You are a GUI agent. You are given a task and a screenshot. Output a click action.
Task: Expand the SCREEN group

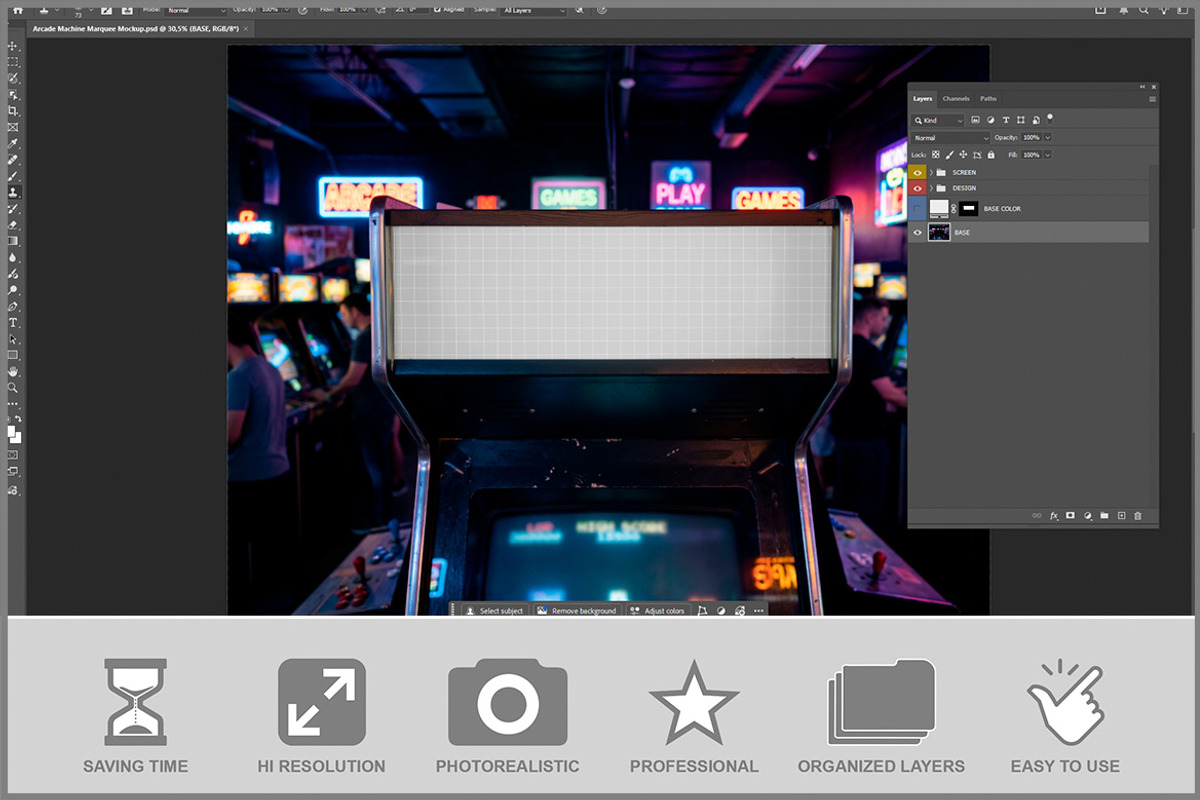(931, 173)
